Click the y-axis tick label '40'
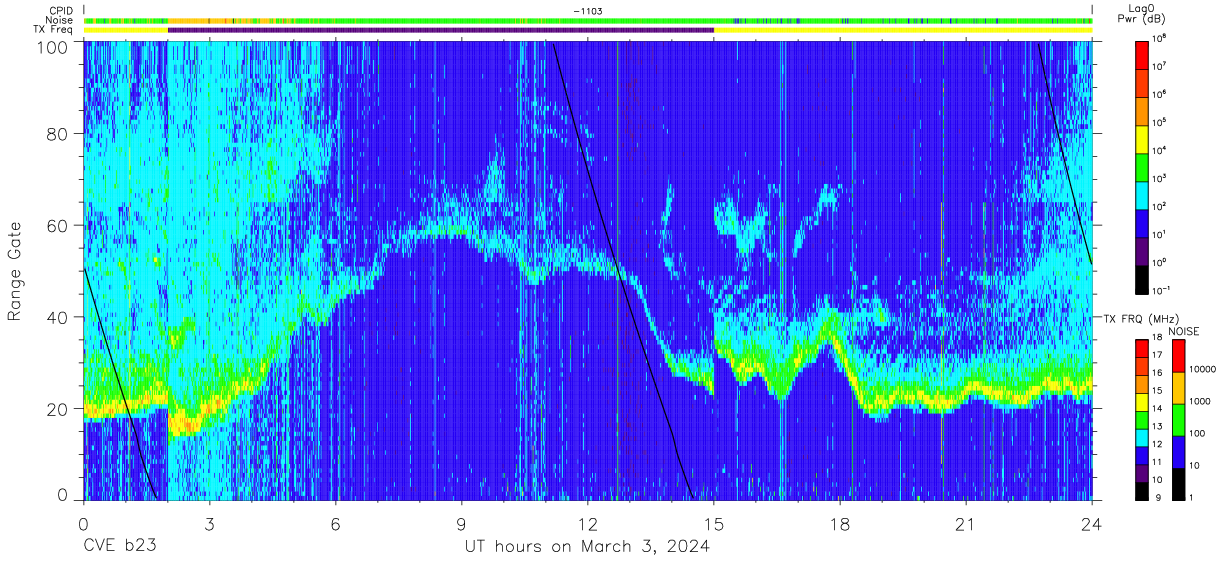This screenshot has width=1228, height=567. tap(58, 317)
